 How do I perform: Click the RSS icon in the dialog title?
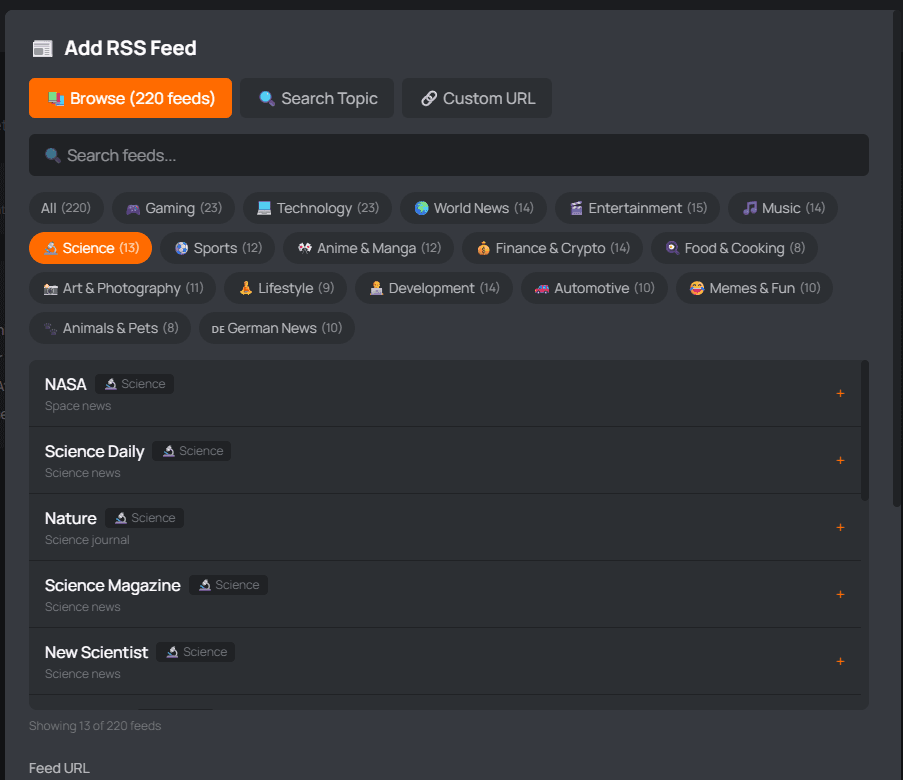click(x=41, y=47)
